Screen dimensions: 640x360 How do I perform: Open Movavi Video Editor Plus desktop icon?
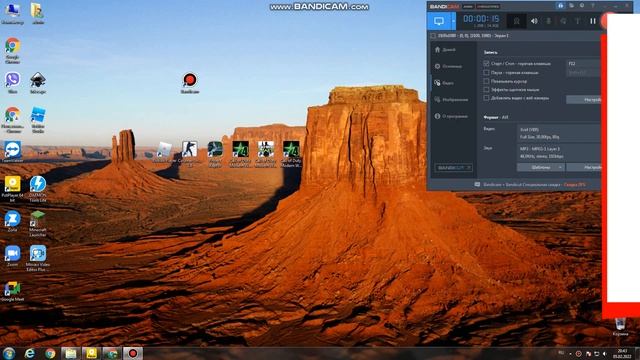[38, 258]
